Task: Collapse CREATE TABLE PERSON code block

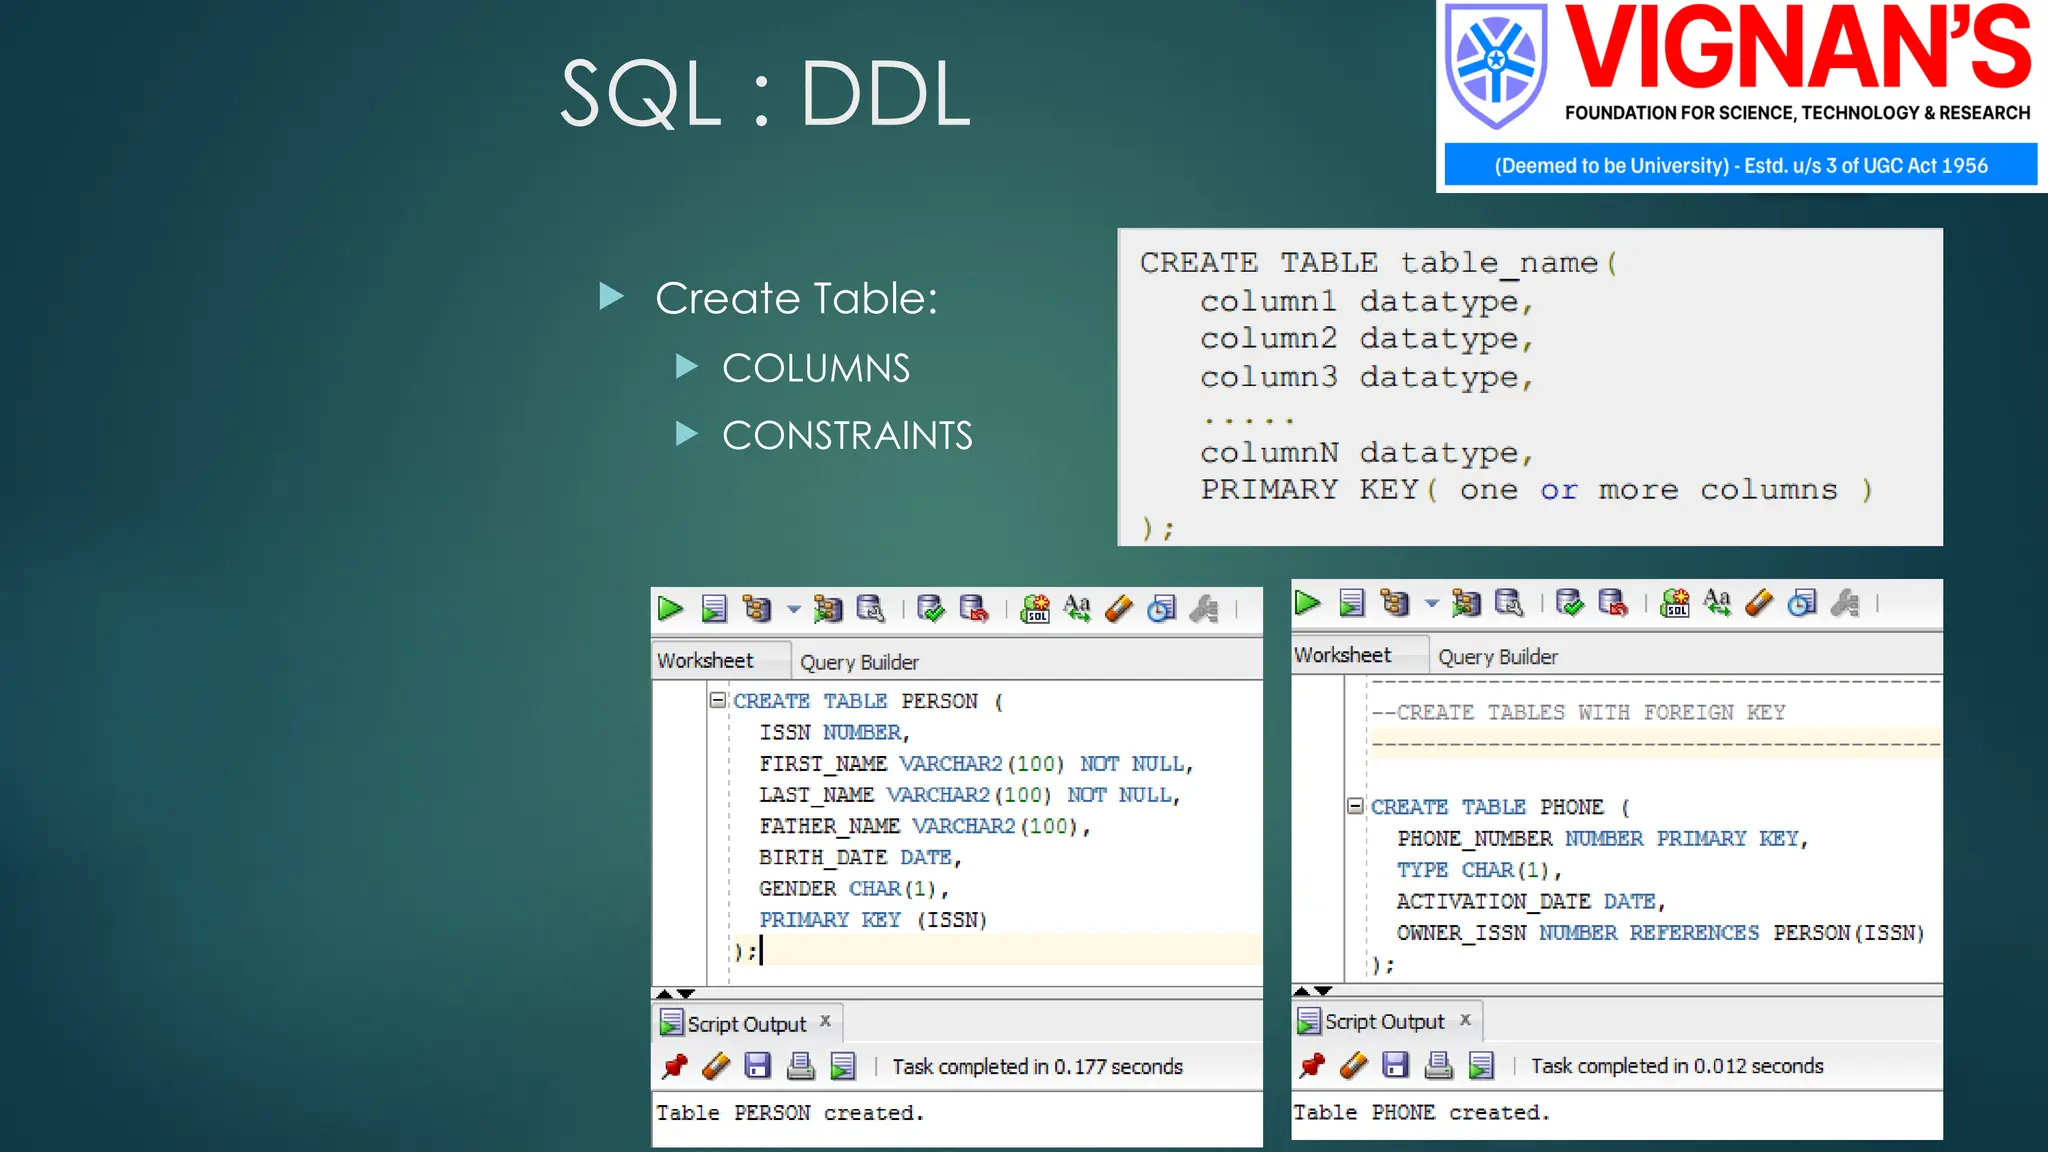Action: coord(717,700)
